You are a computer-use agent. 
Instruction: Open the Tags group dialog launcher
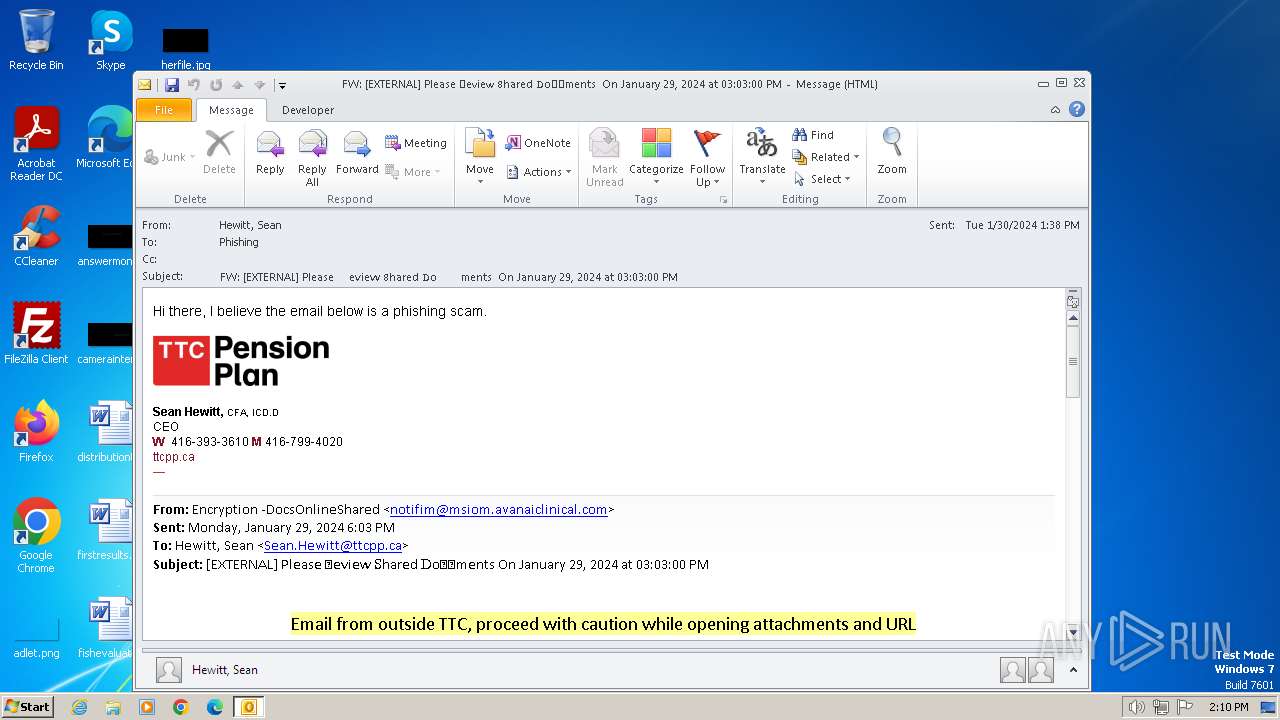(x=723, y=200)
